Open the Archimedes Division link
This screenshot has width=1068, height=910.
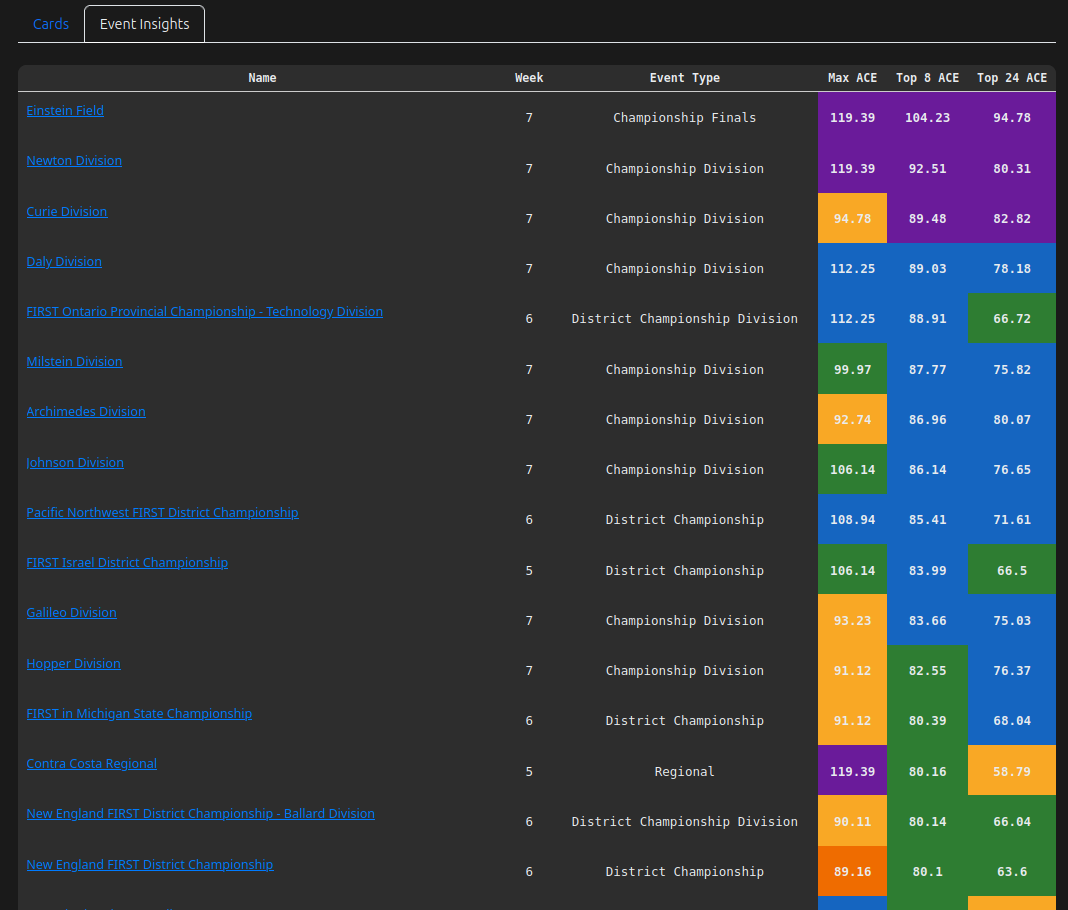click(x=86, y=411)
